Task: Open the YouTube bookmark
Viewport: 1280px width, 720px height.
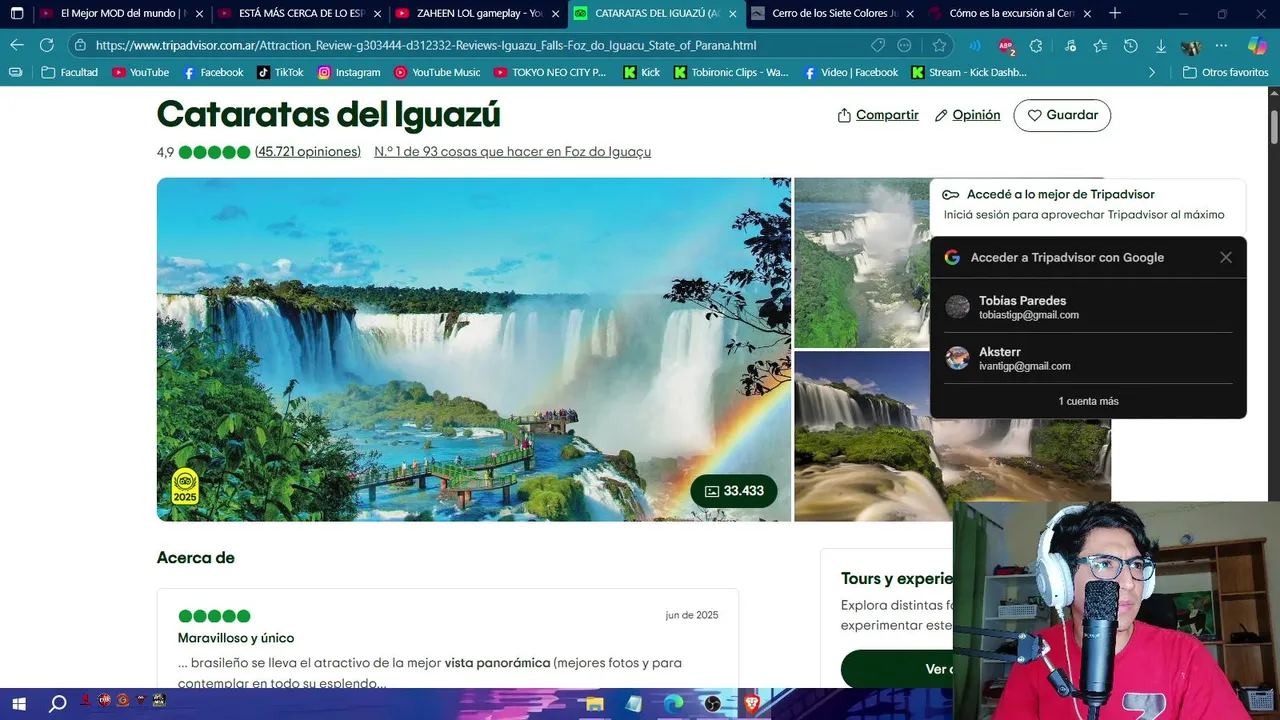Action: (140, 72)
